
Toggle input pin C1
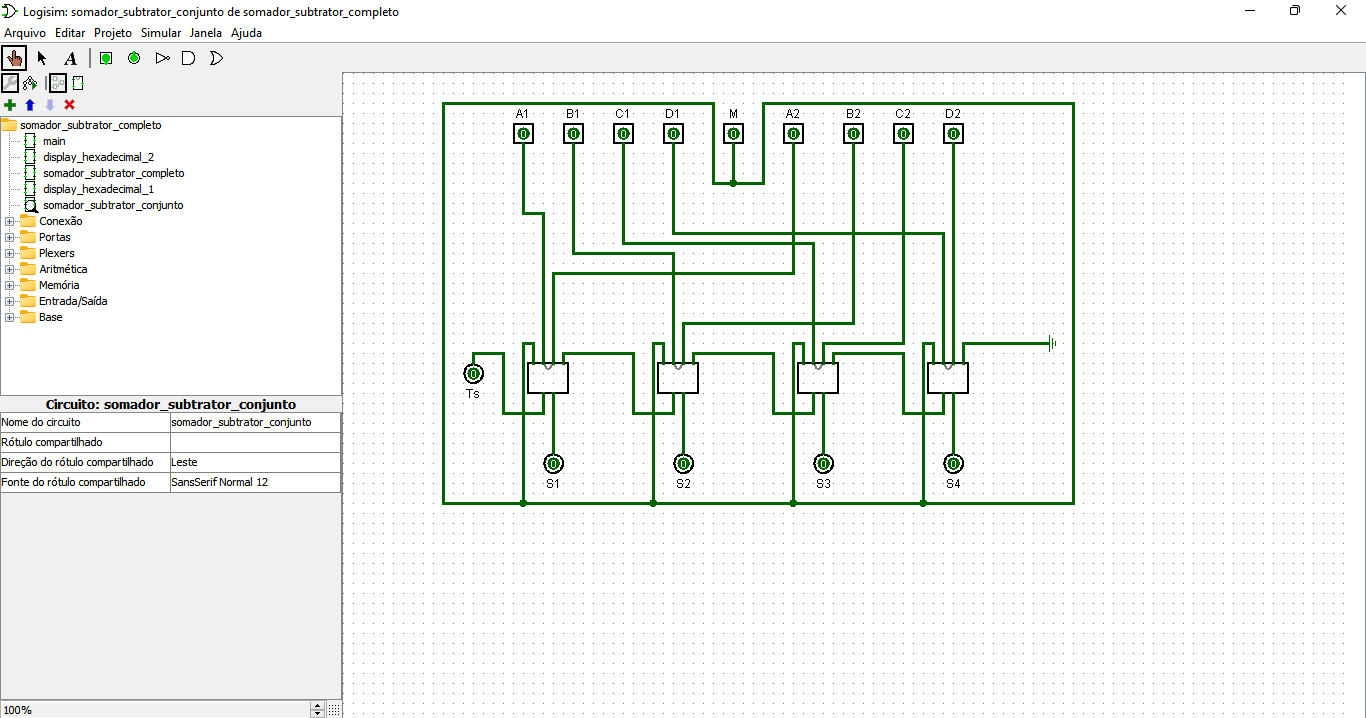[623, 134]
